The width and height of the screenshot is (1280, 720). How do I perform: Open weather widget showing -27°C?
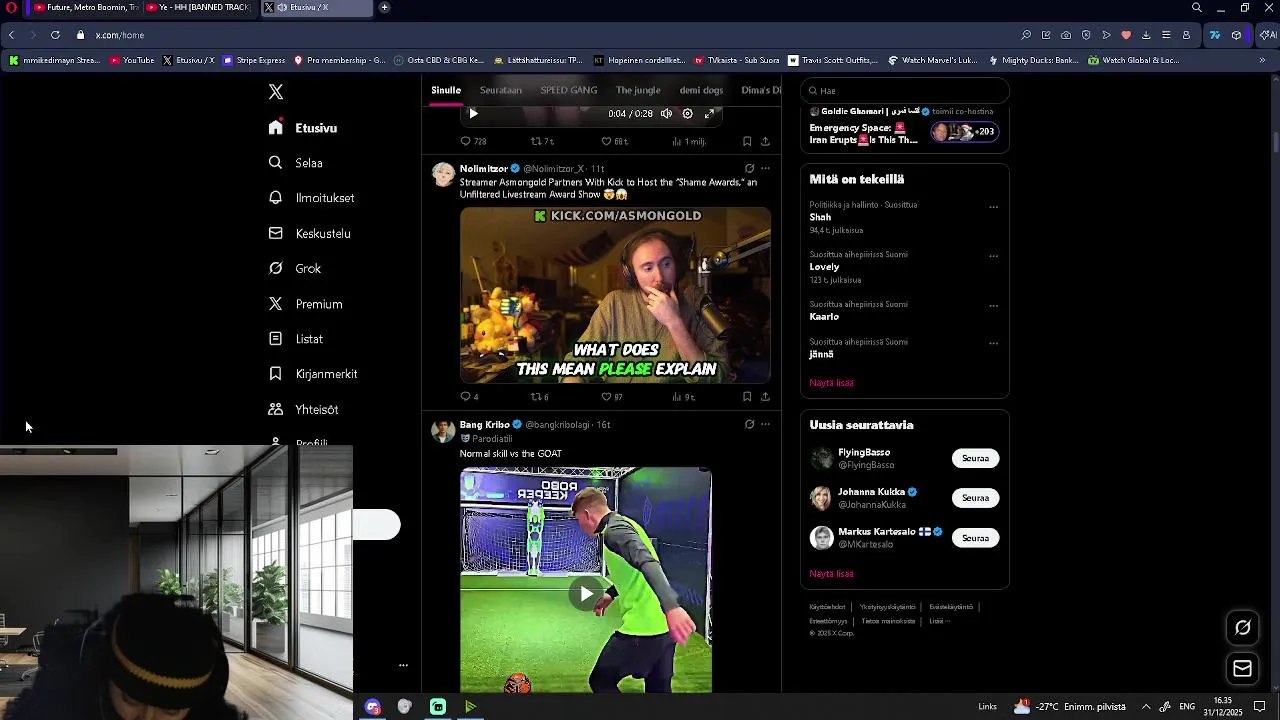1069,707
